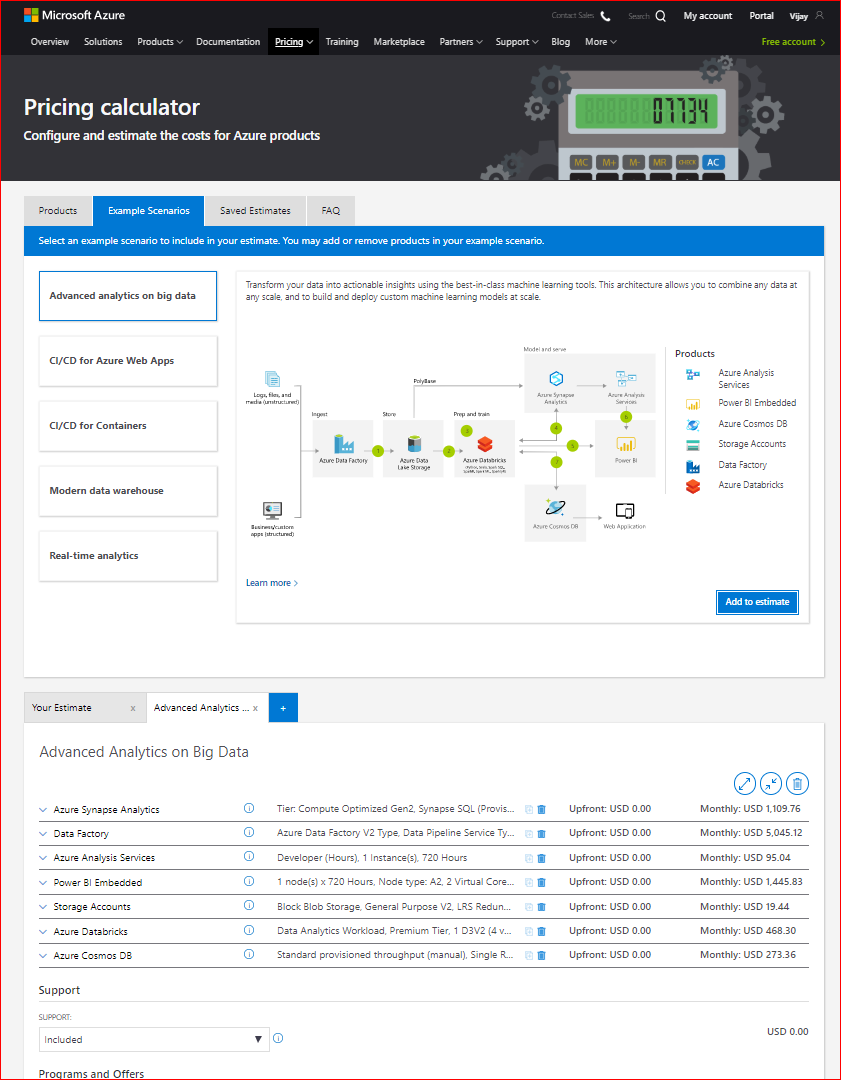Screen dimensions: 841x1080
Task: Expand the Azure Analysis Services row
Action: [43, 858]
